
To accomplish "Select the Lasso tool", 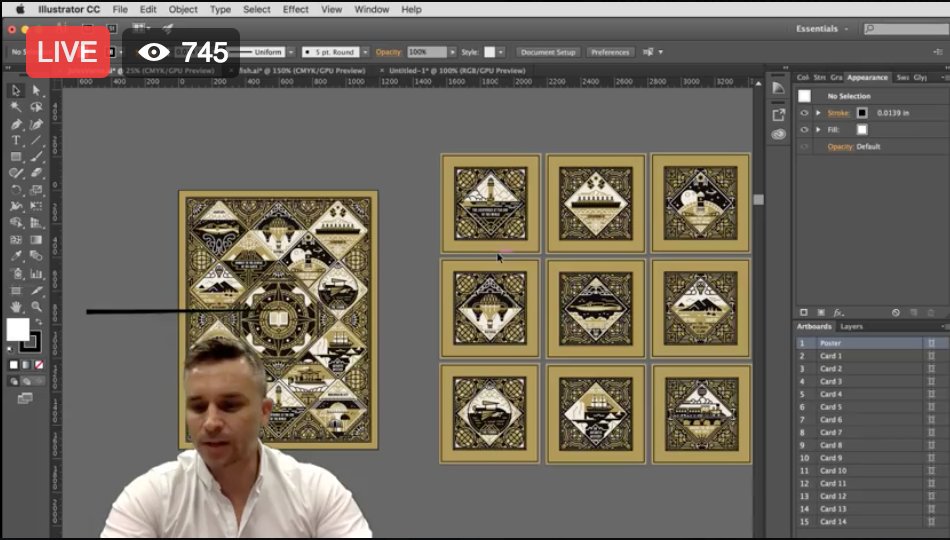I will [36, 107].
